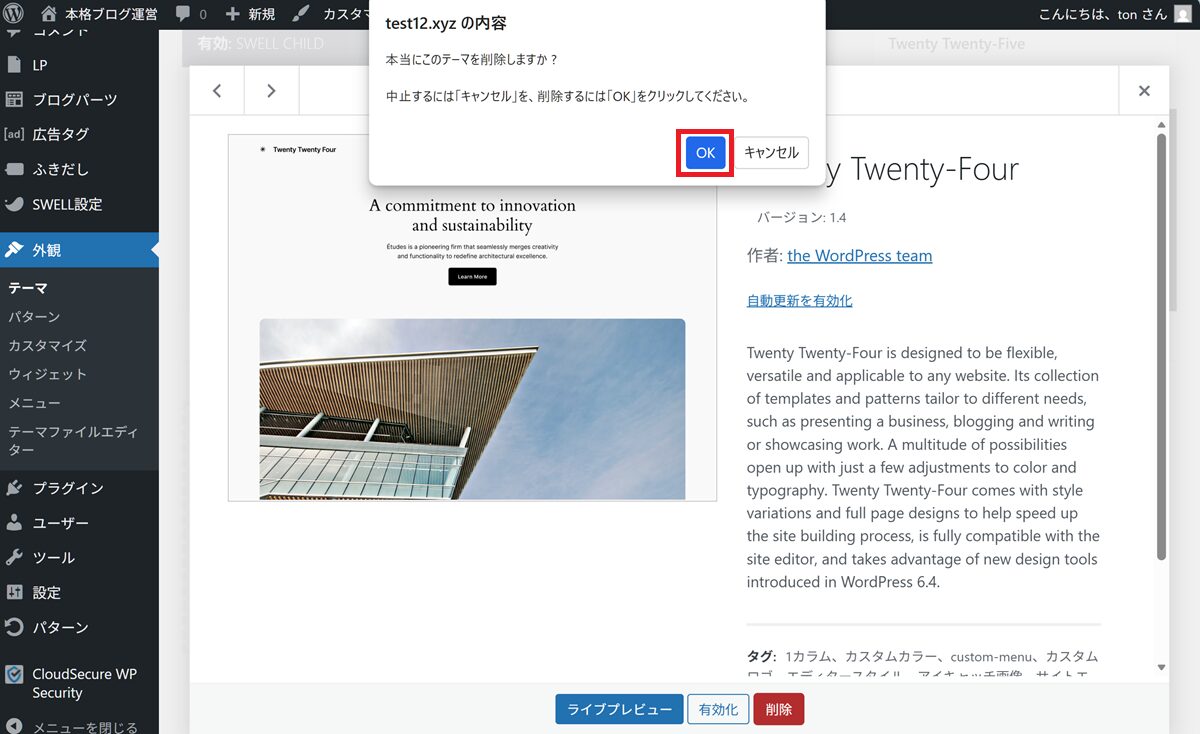This screenshot has height=734, width=1200.
Task: Click the CloudSecure WP Security shield icon
Action: 14,674
